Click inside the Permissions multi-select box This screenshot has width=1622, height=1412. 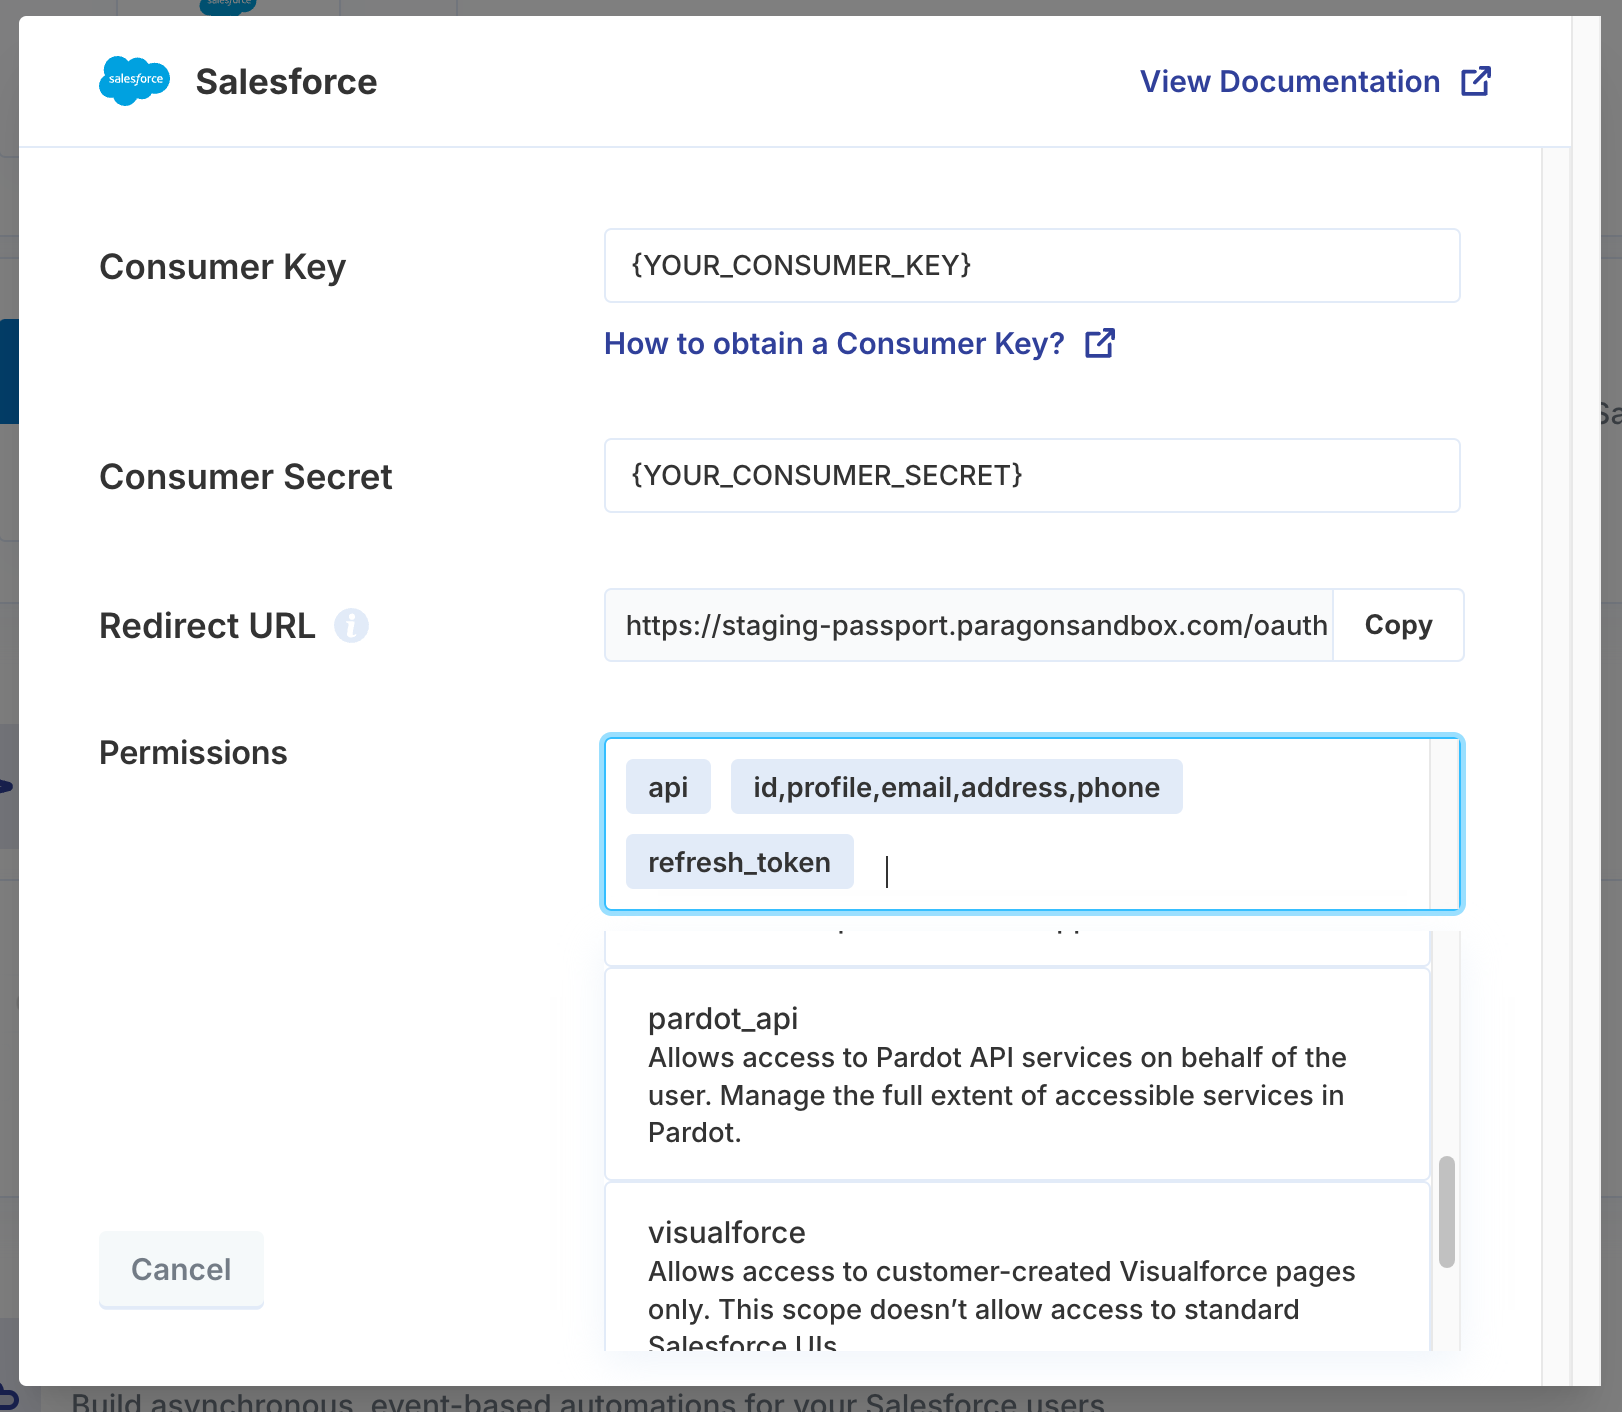click(1140, 864)
